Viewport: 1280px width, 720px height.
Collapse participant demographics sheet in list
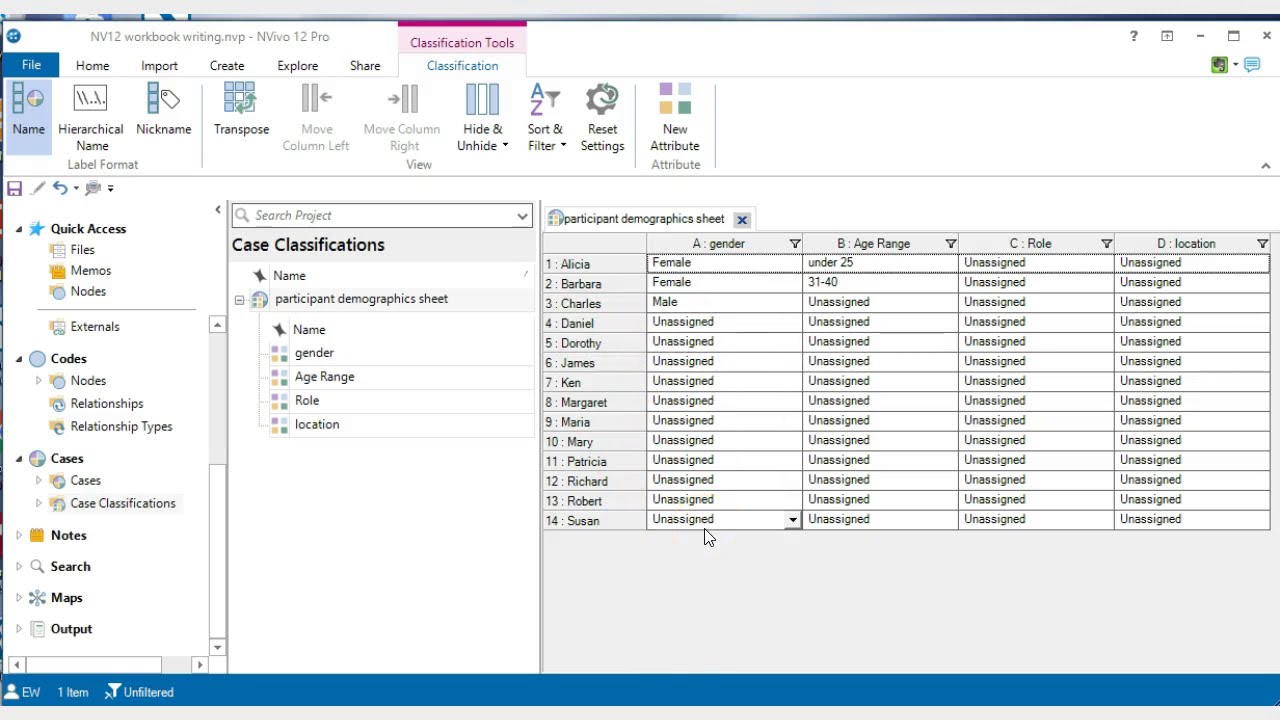point(239,300)
